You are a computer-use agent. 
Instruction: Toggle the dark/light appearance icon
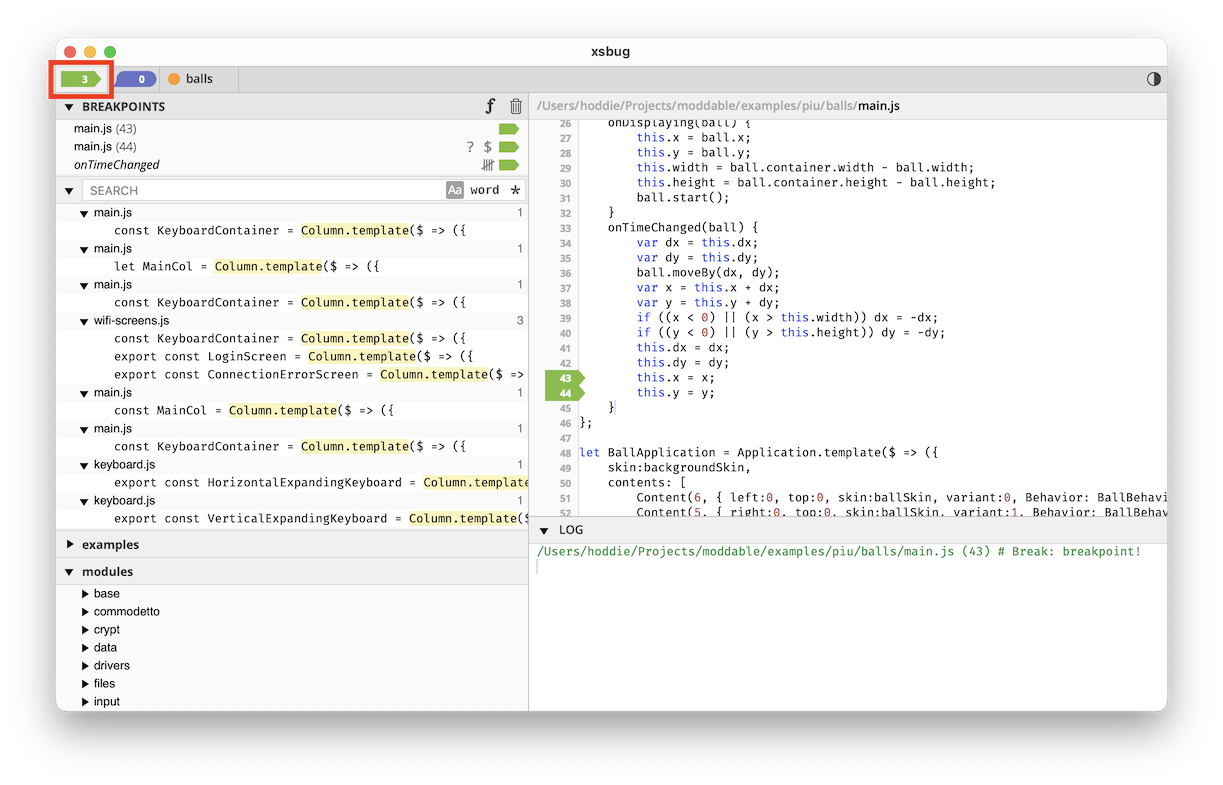point(1153,79)
